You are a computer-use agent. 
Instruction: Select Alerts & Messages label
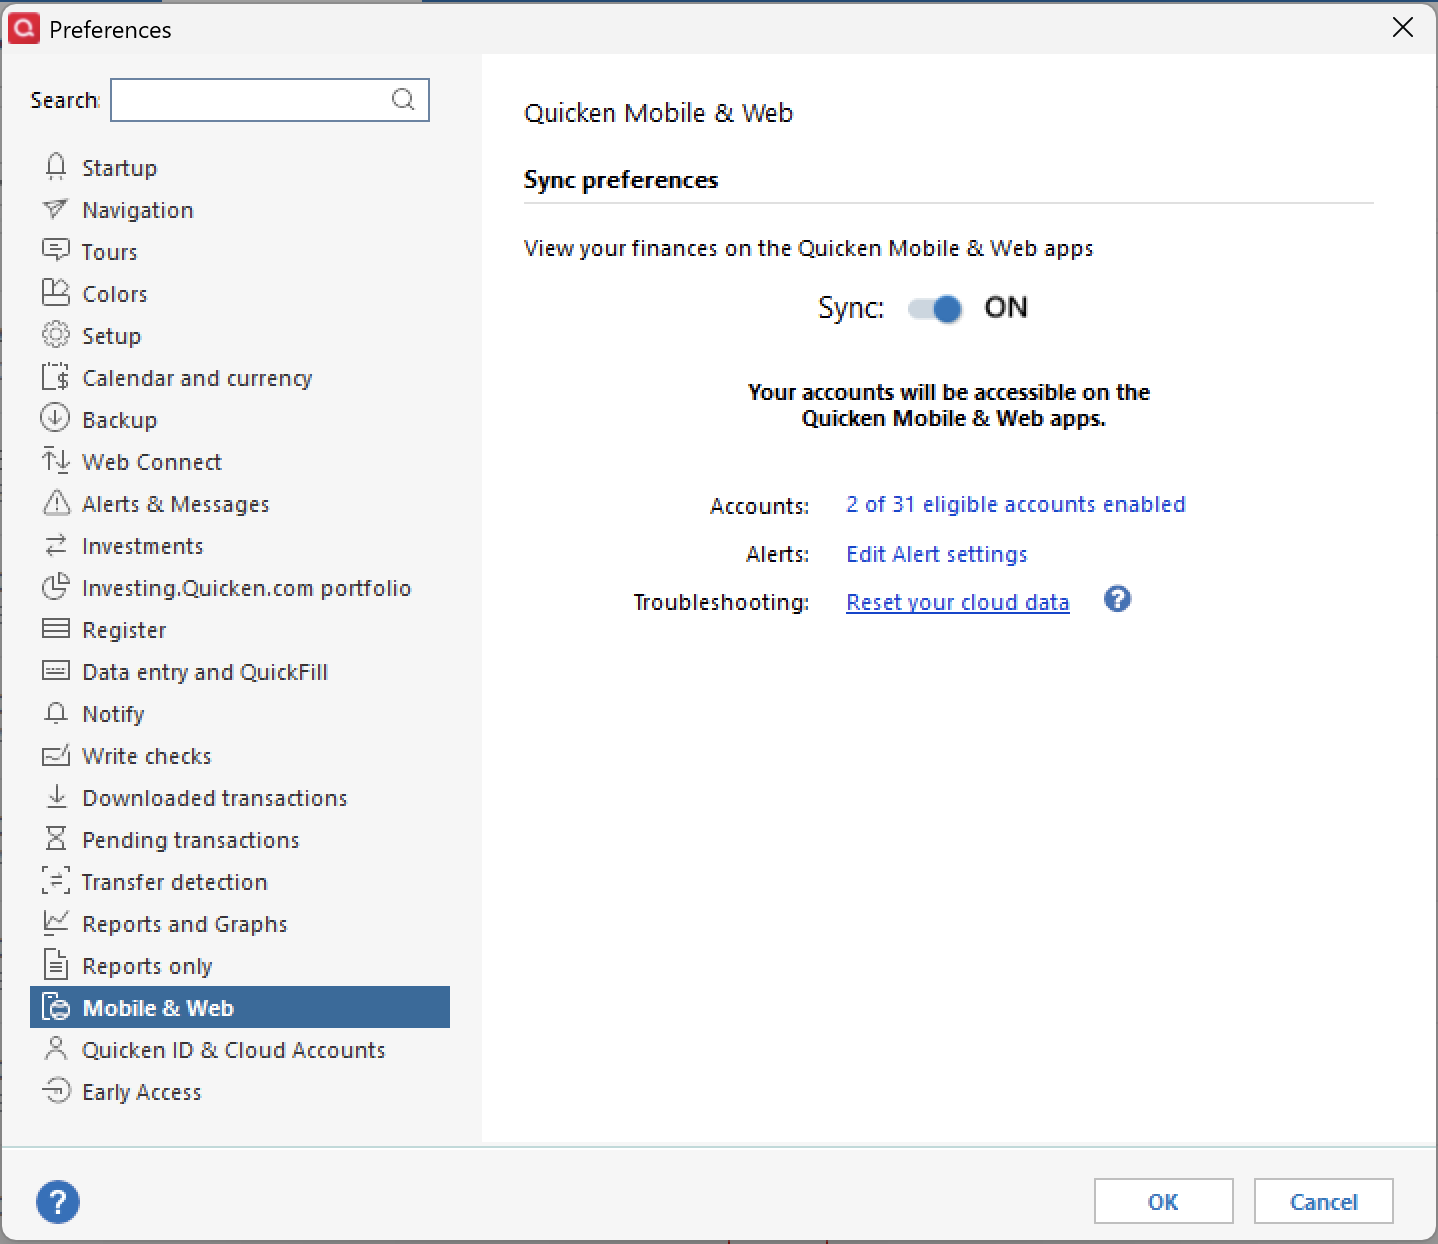(x=176, y=504)
